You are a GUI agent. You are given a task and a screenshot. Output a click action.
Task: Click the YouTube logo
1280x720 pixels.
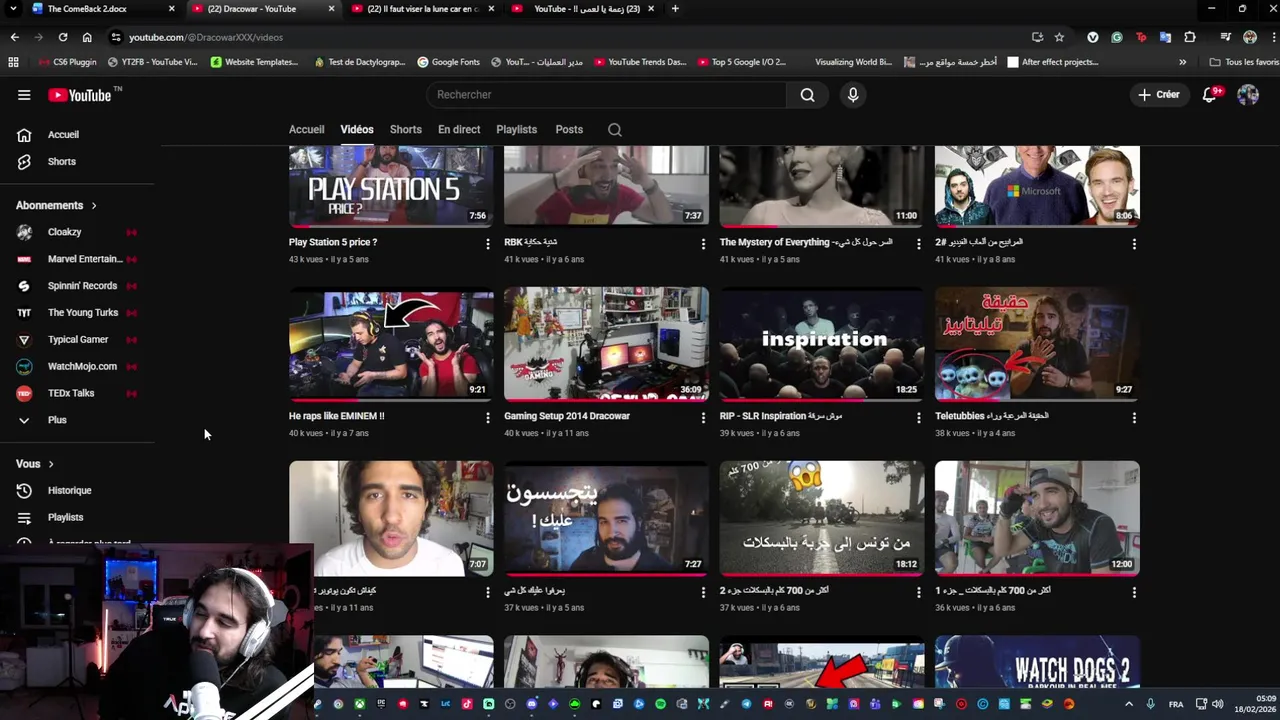click(85, 95)
